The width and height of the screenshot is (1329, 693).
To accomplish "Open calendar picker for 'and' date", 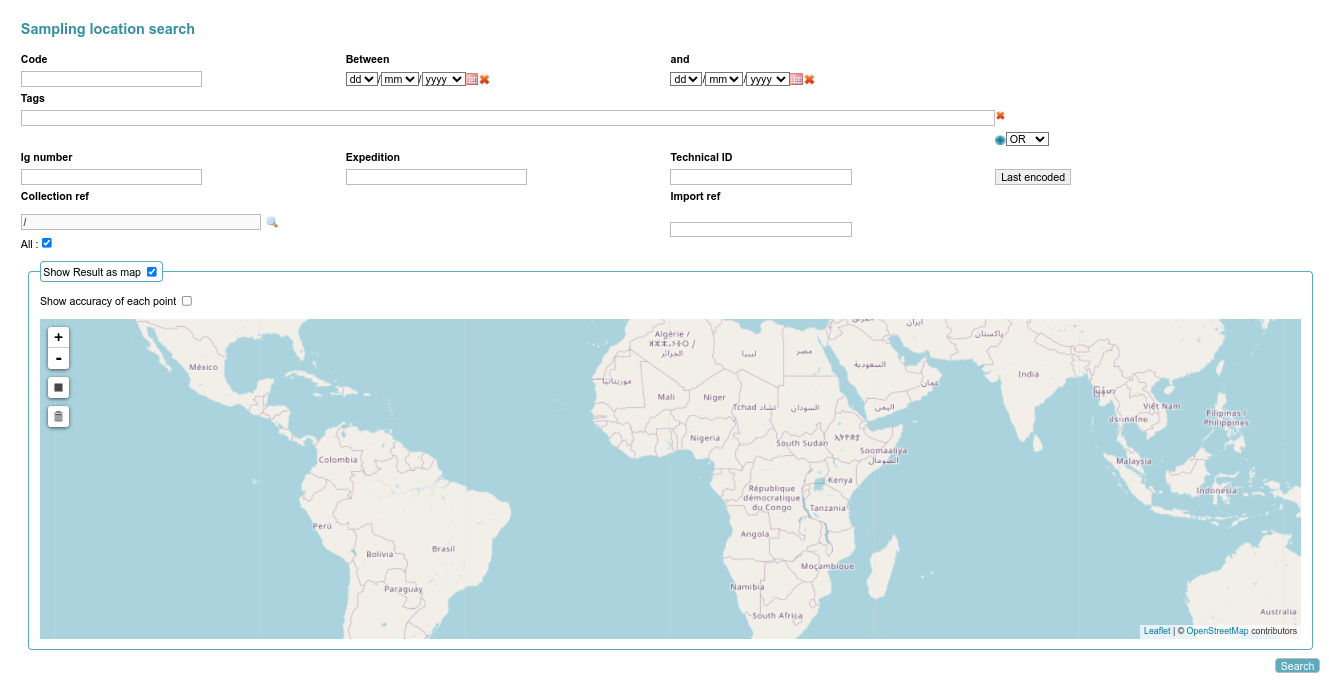I will click(796, 79).
